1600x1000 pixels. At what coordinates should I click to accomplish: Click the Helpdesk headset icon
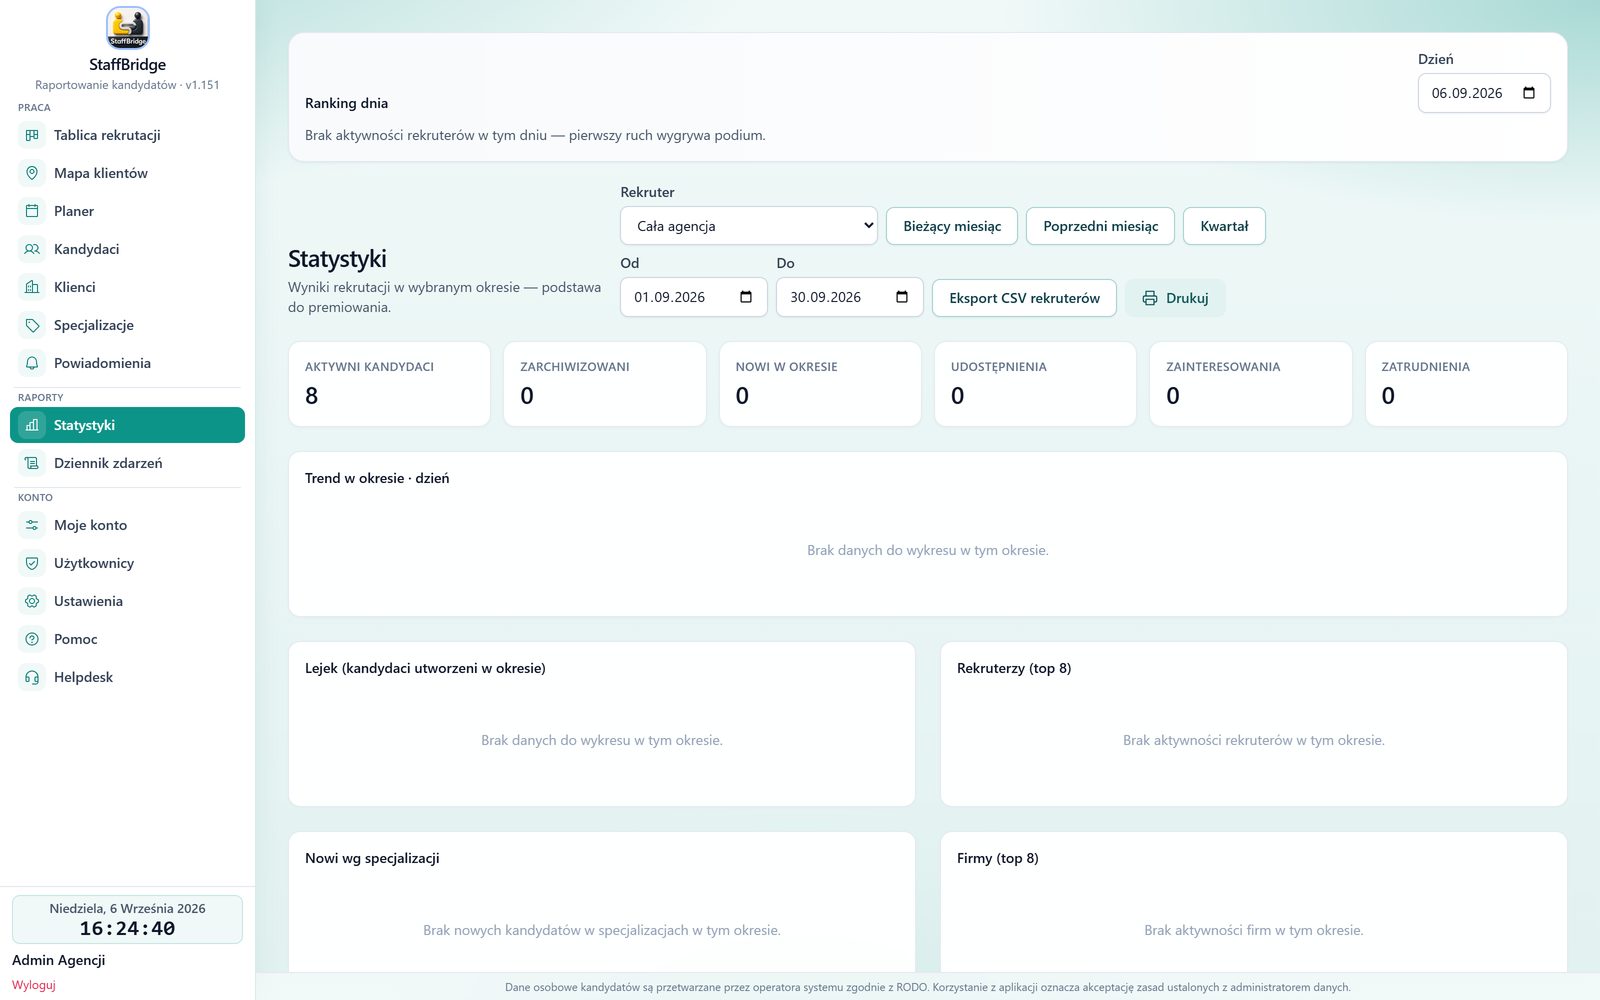[x=32, y=677]
